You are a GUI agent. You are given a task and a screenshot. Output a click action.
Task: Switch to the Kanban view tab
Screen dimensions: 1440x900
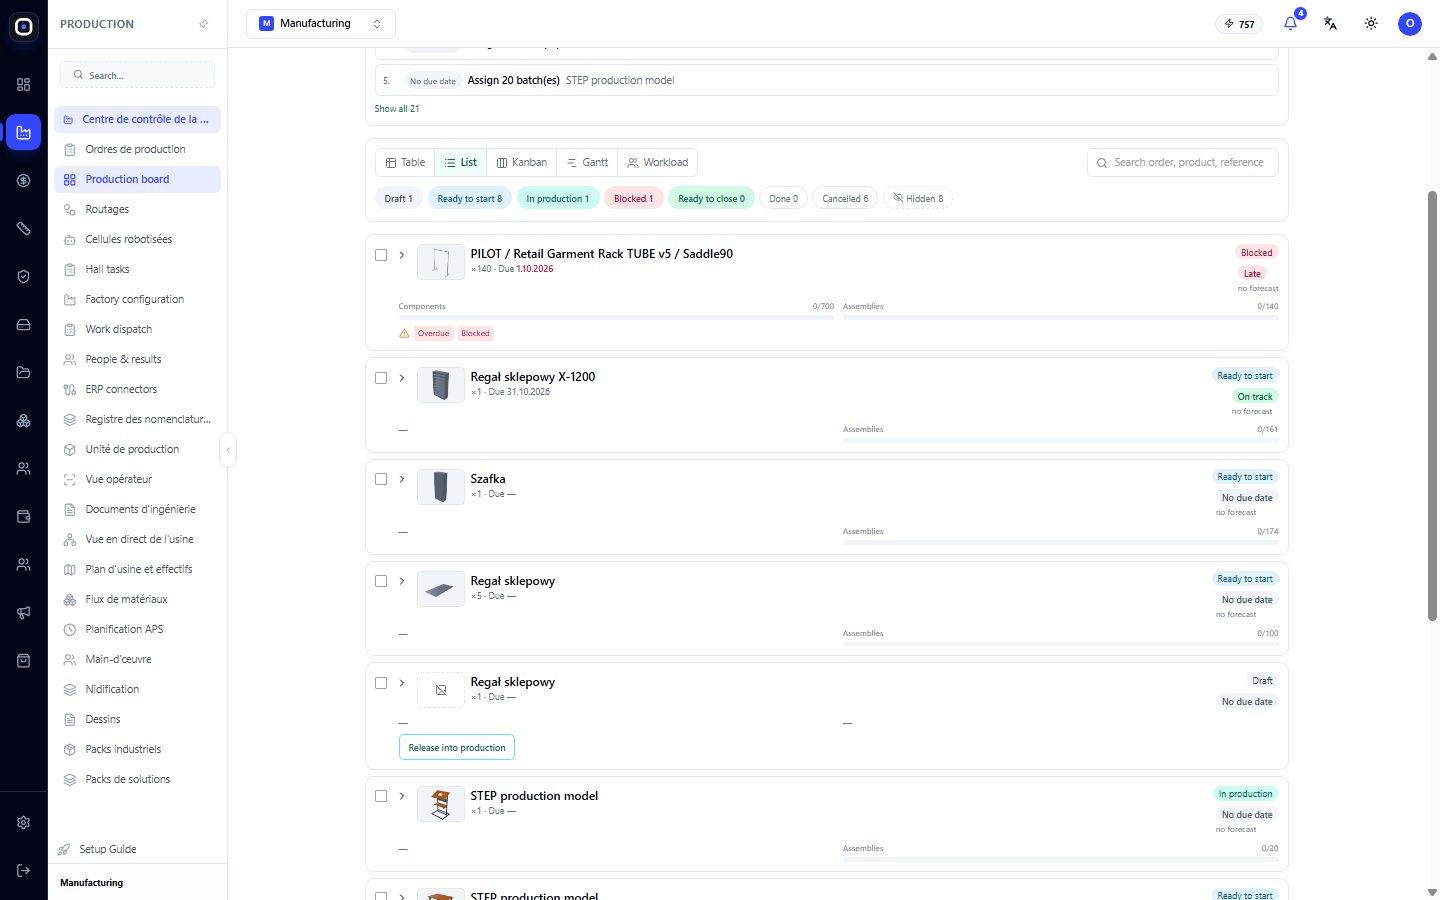pos(522,162)
